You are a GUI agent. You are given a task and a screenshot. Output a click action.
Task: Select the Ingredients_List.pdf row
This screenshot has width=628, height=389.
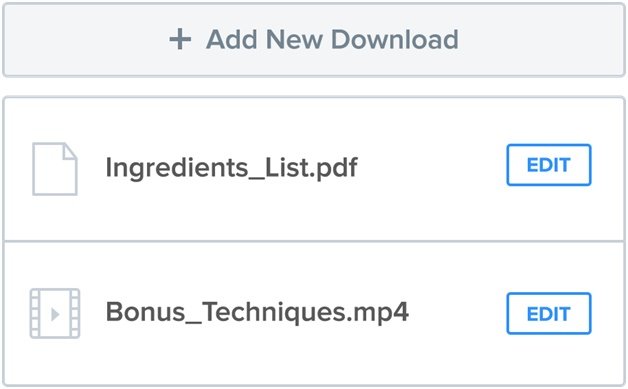coord(314,169)
